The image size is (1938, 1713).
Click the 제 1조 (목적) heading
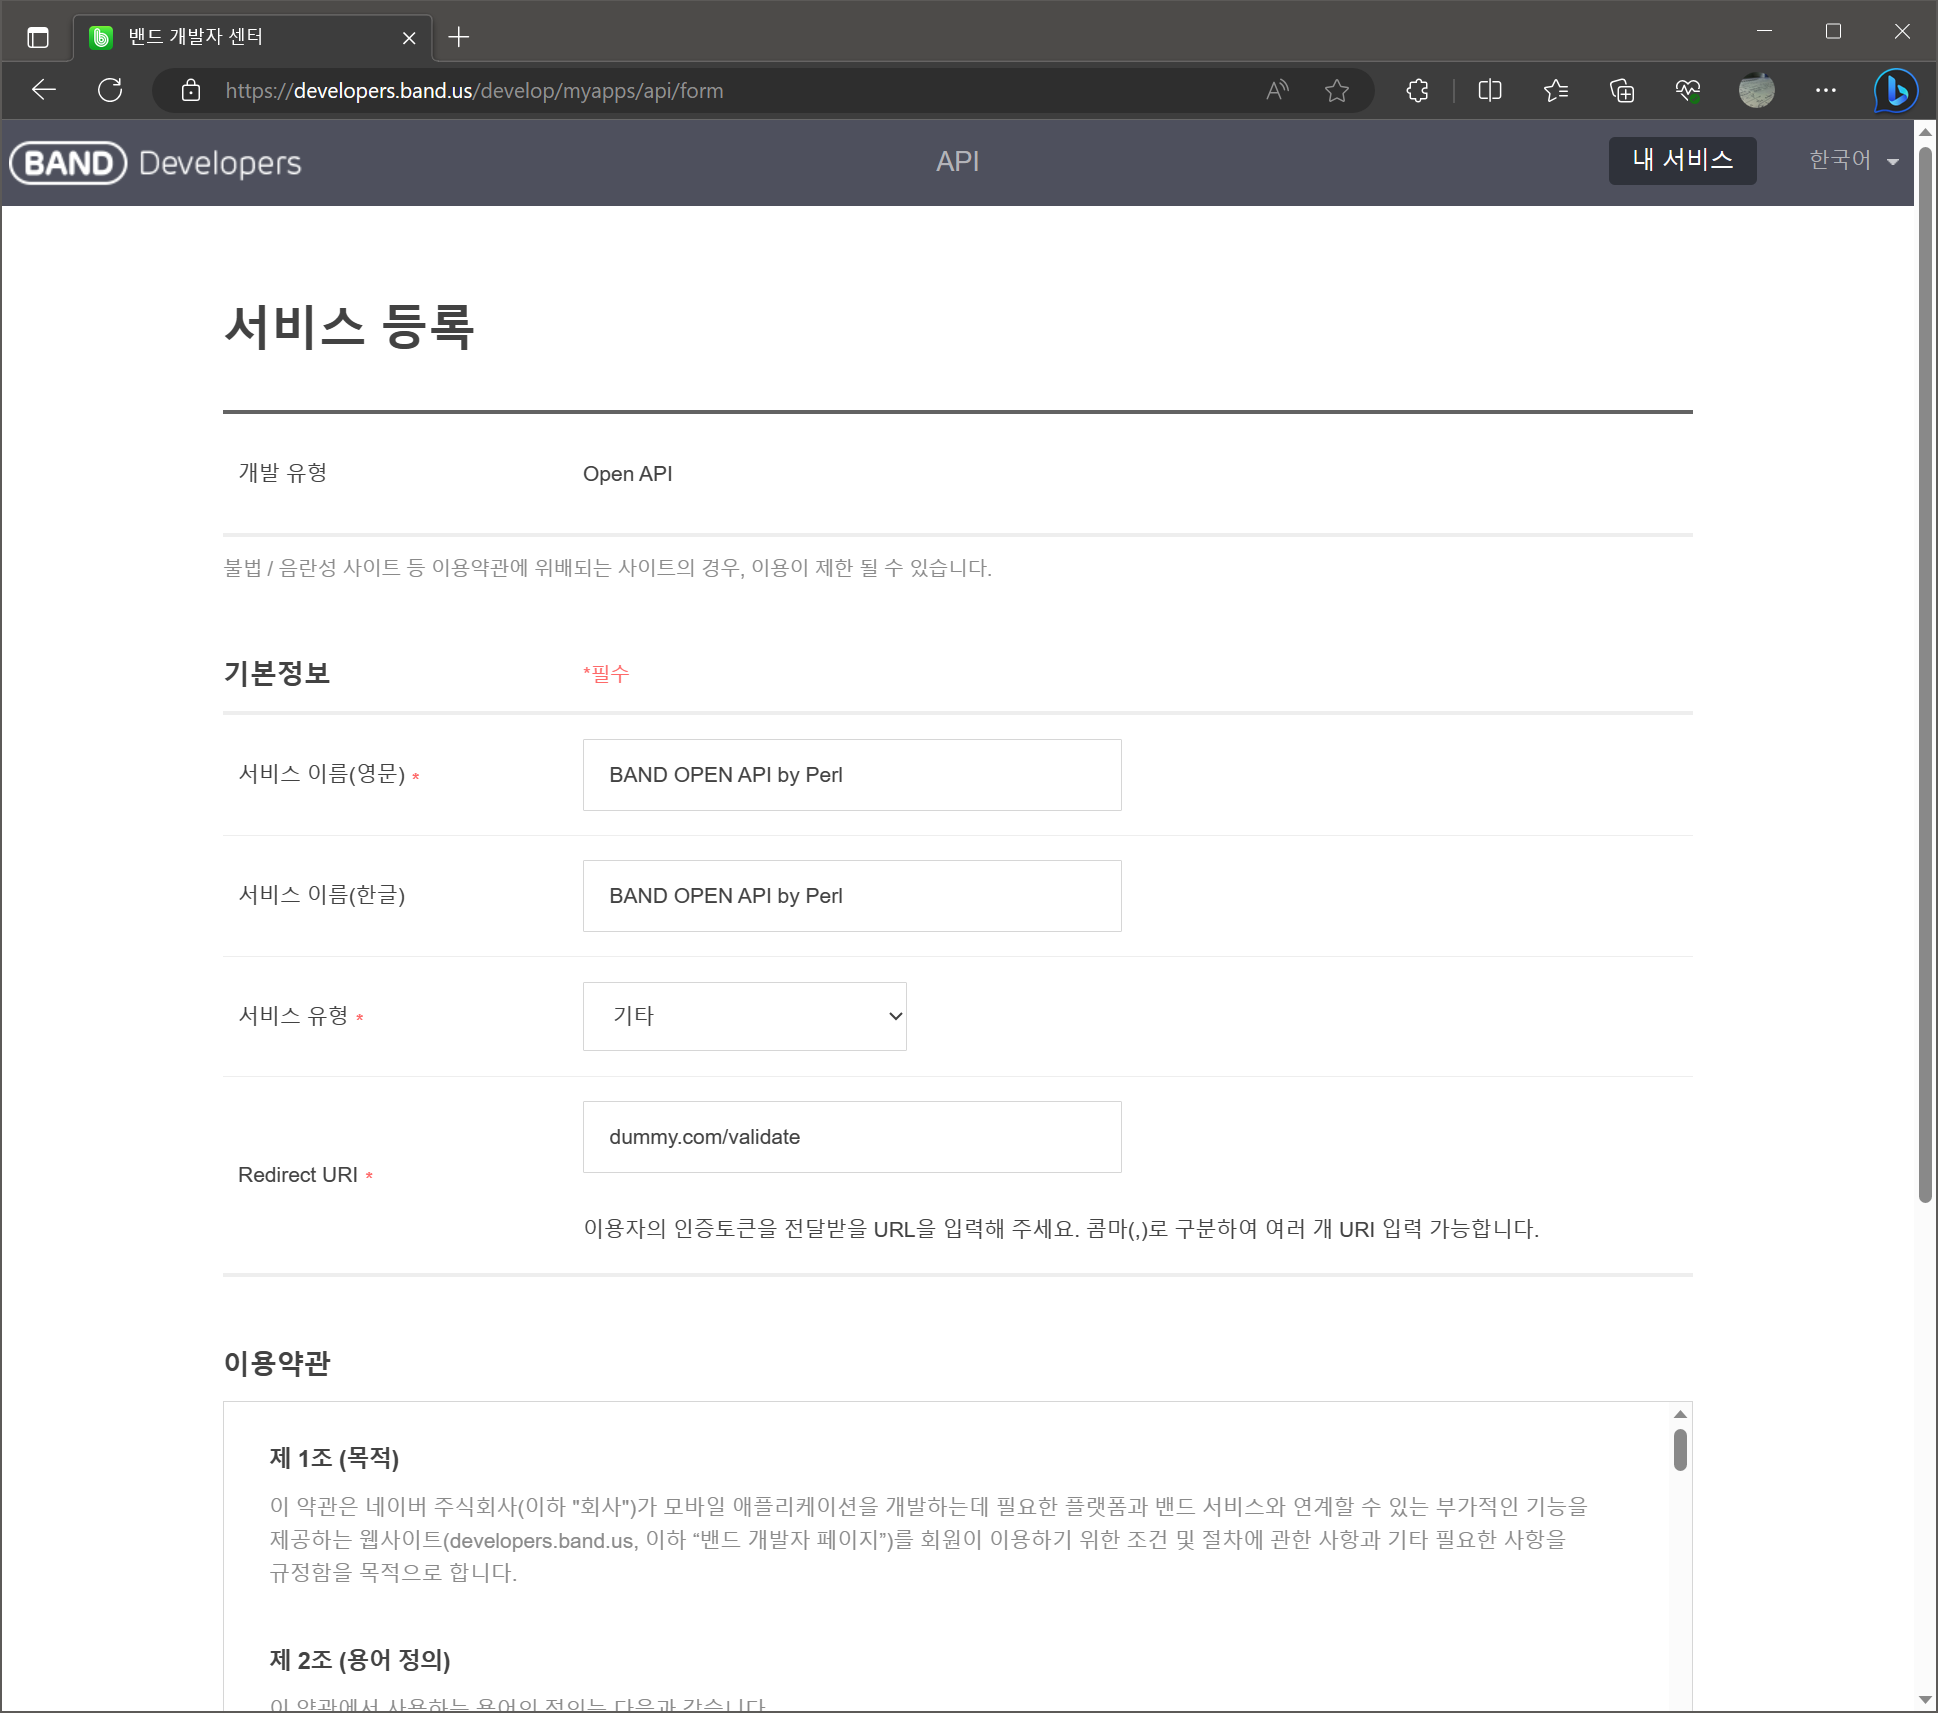pos(334,1458)
